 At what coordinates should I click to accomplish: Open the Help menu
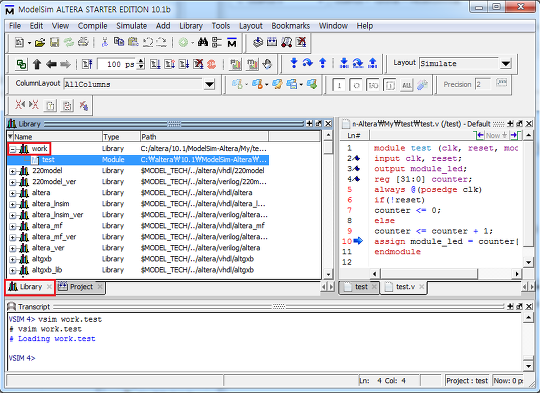[x=365, y=26]
